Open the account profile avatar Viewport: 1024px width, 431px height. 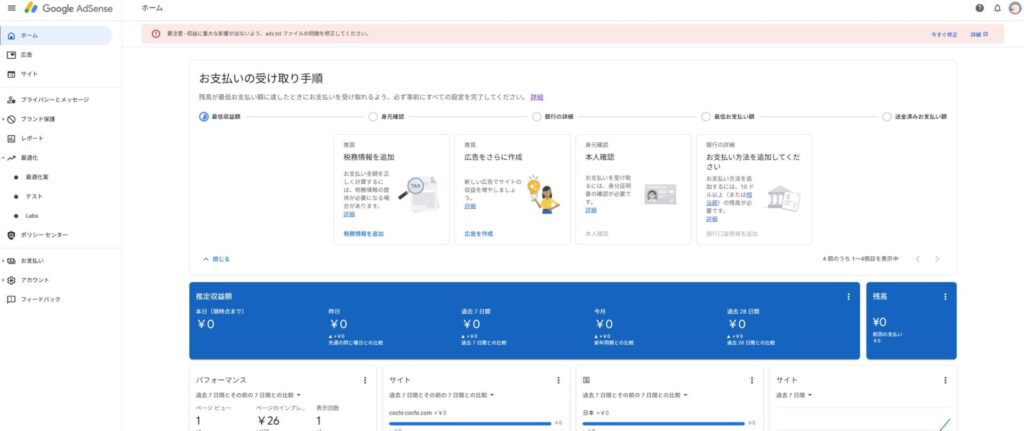tap(1014, 8)
